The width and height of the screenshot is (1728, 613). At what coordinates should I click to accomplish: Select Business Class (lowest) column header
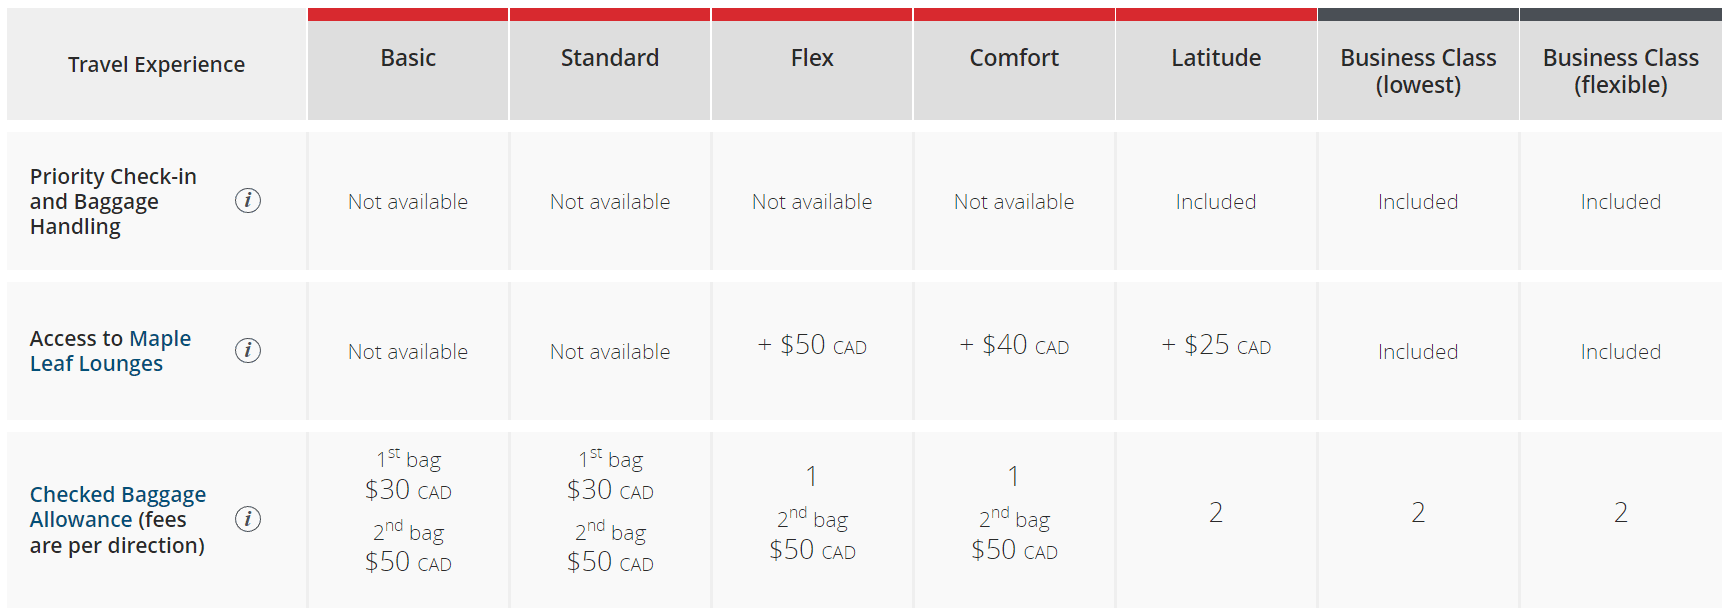(1418, 71)
